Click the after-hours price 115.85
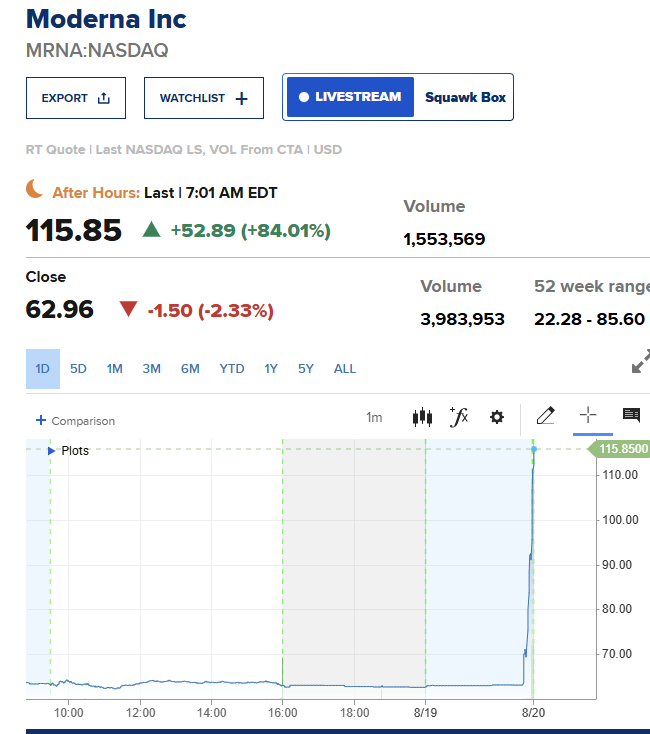650x734 pixels. click(x=73, y=230)
